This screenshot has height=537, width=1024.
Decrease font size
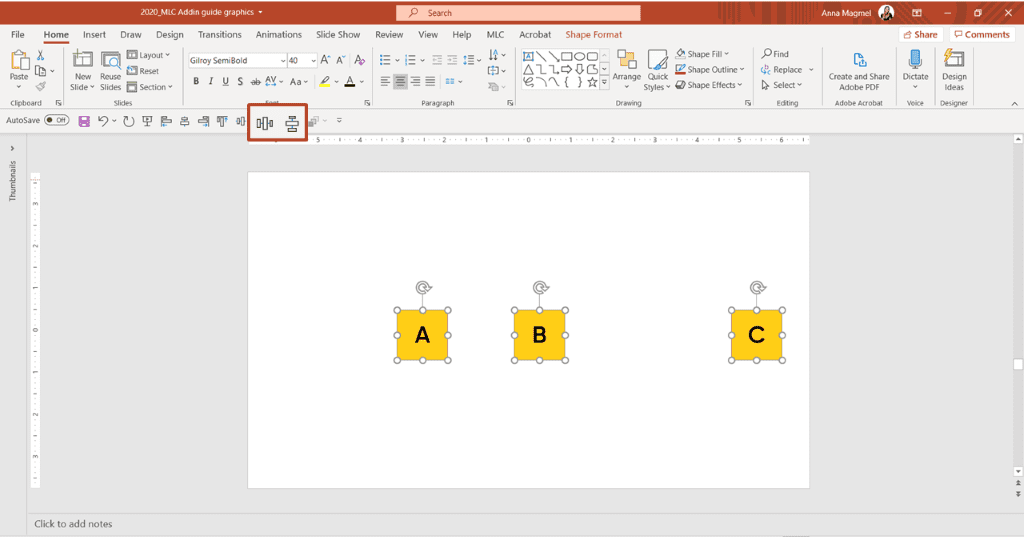(340, 60)
